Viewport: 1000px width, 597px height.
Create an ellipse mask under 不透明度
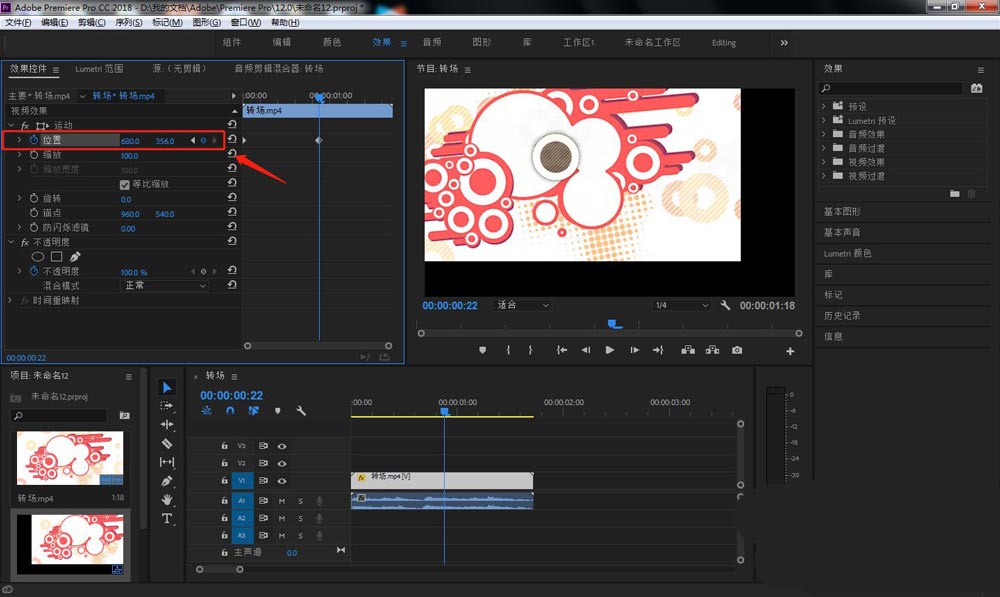(38, 256)
